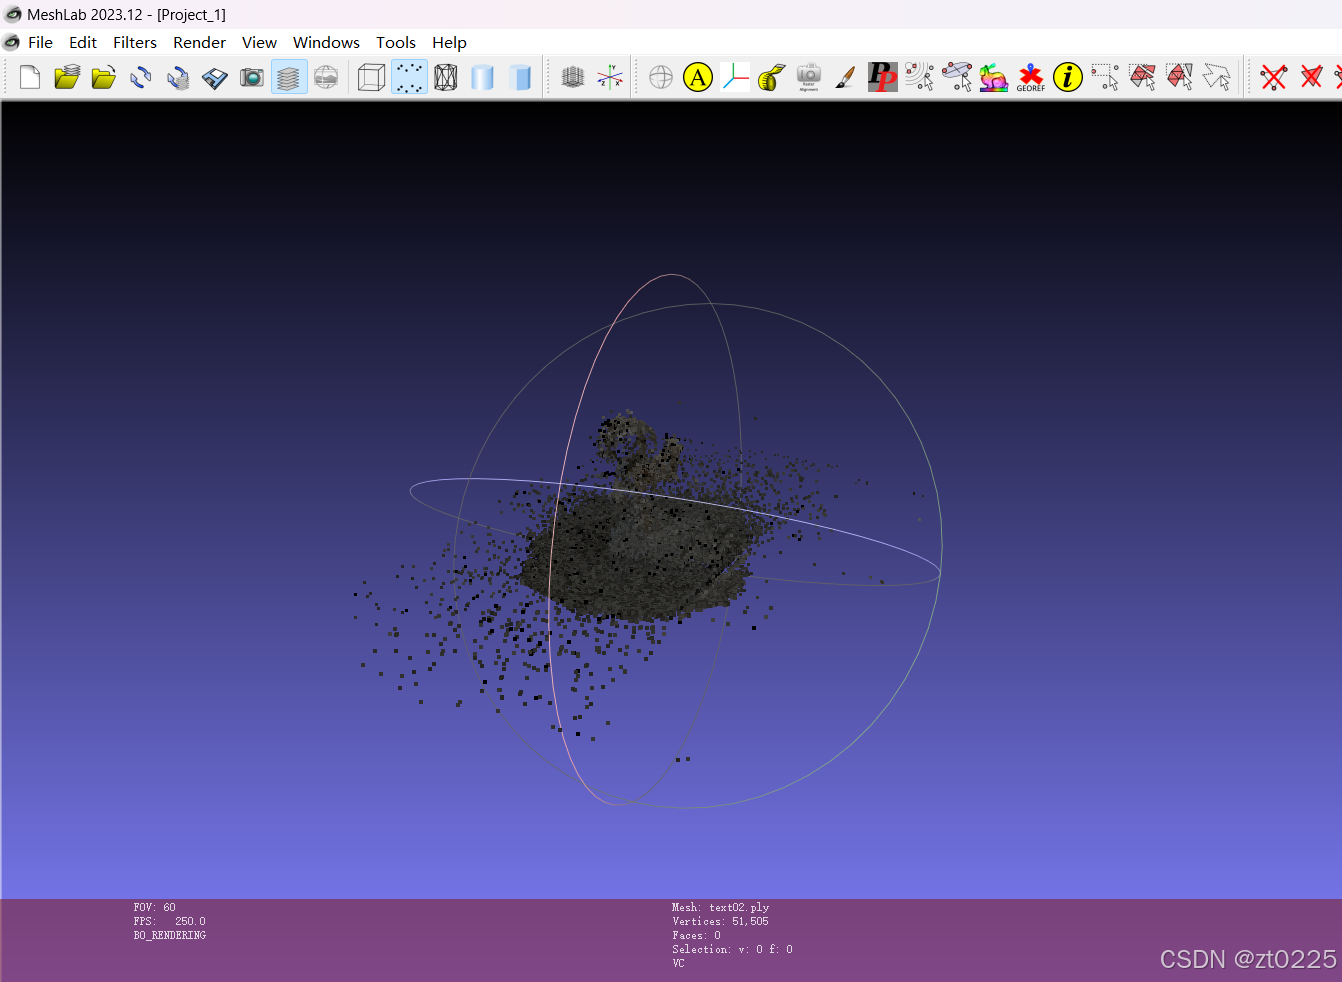The image size is (1342, 982).
Task: Select the point-based picking wave icon
Action: point(920,77)
